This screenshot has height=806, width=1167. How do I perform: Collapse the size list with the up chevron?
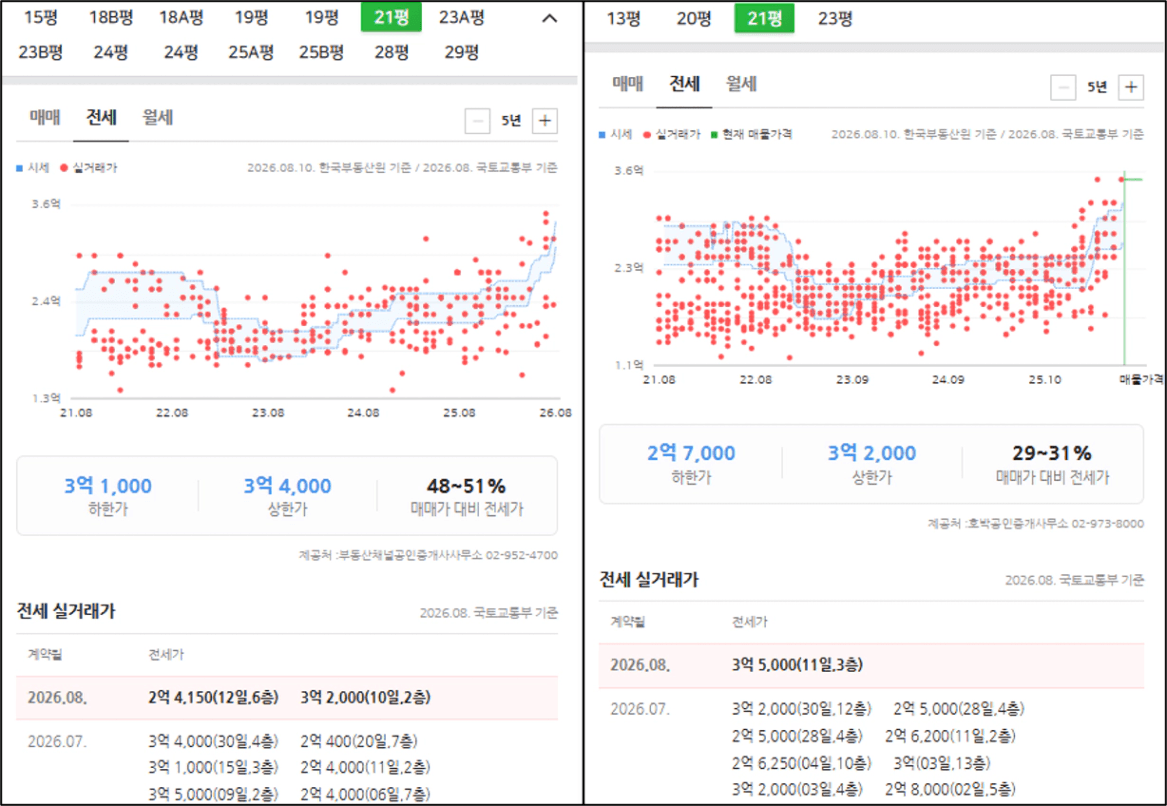549,19
